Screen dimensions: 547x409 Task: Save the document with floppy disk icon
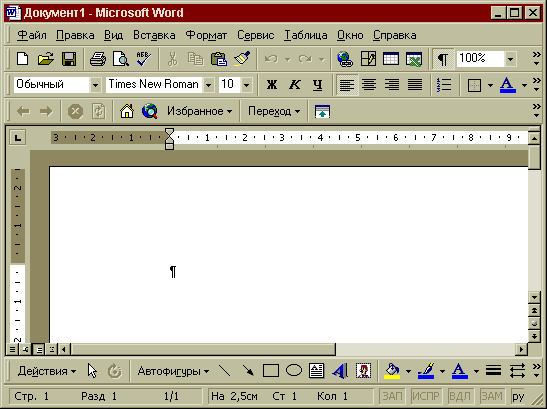(69, 59)
